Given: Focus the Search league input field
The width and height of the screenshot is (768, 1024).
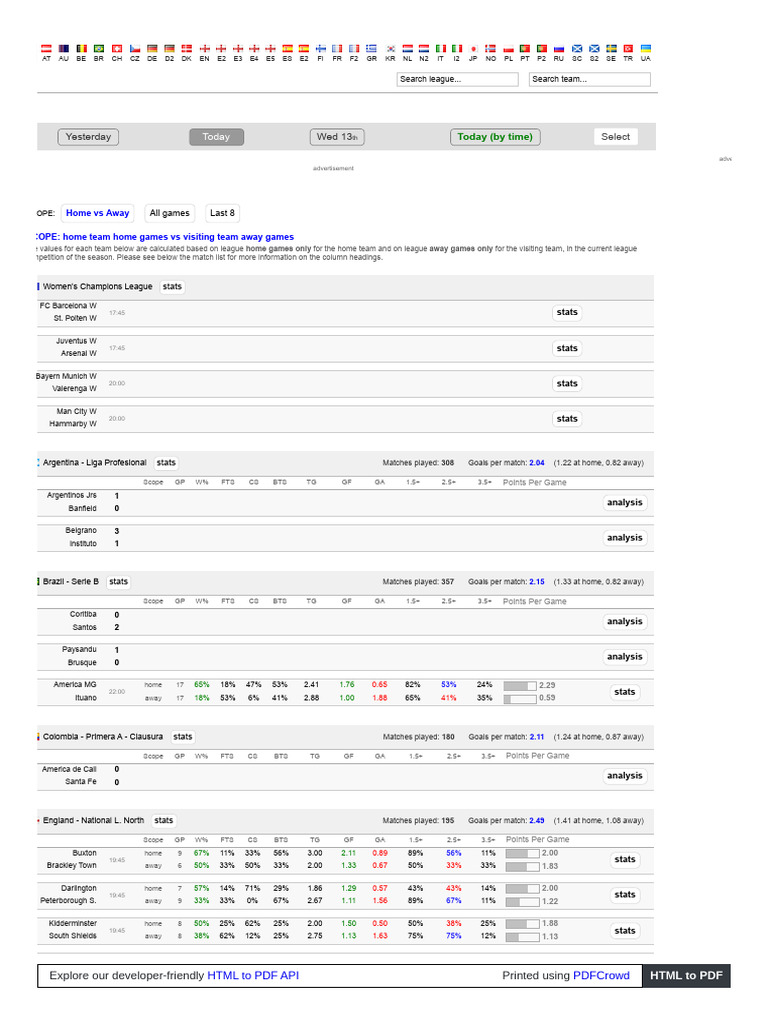Looking at the screenshot, I should coord(457,79).
